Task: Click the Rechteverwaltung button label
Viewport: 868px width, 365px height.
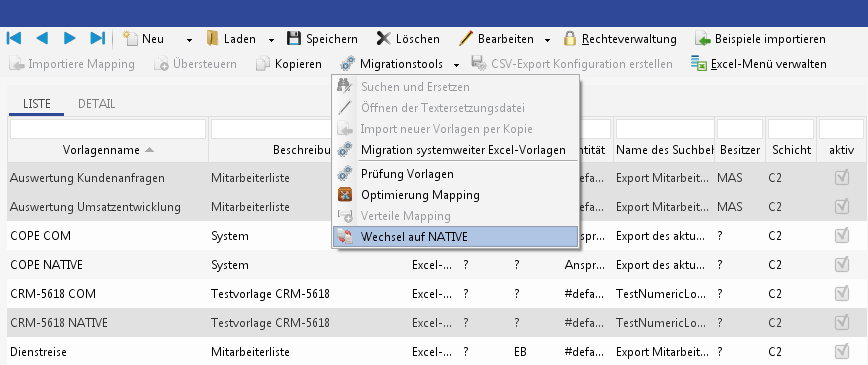Action: [x=629, y=39]
